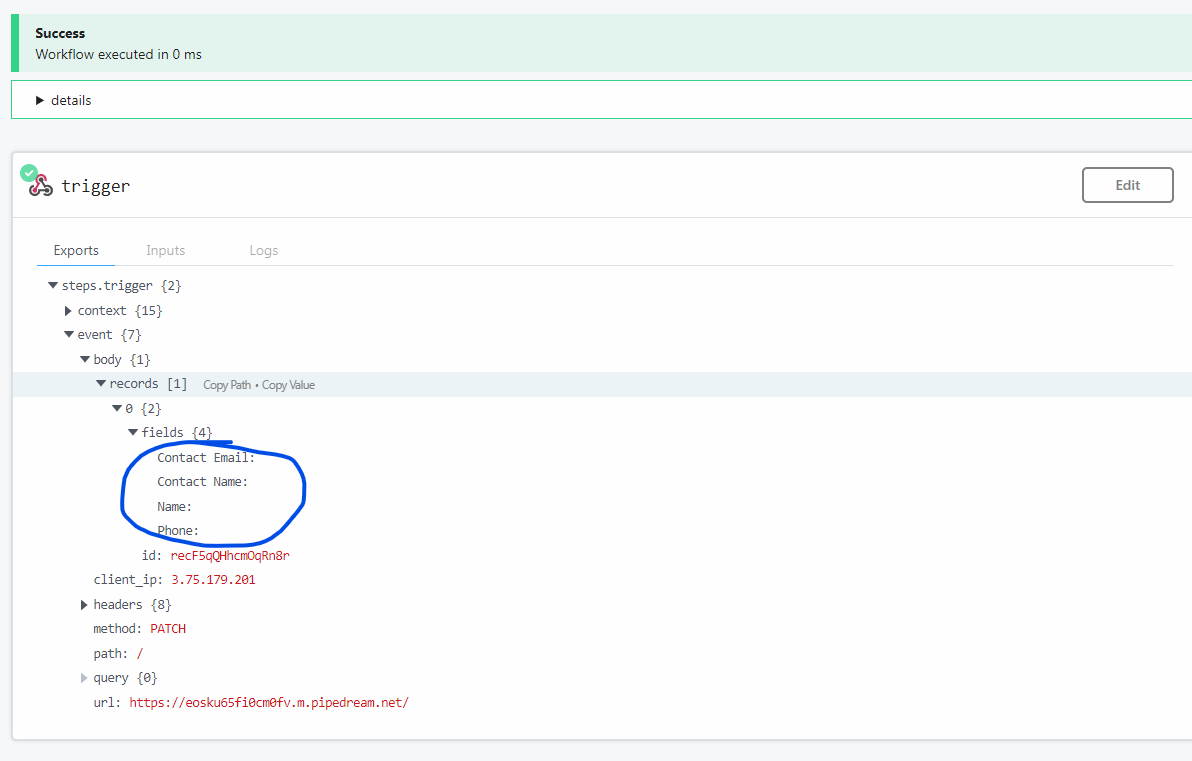Expand the details disclosure triangle

coord(40,100)
